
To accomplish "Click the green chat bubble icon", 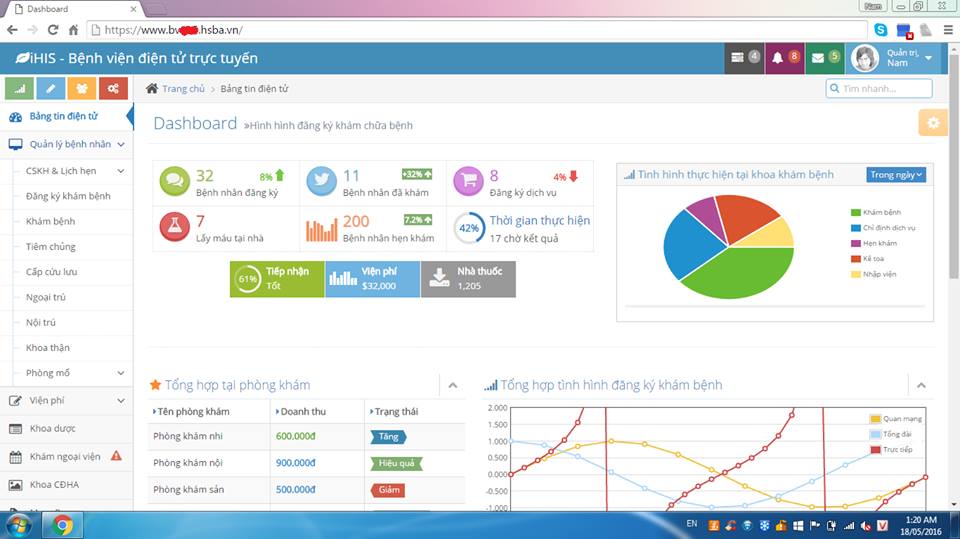I will [174, 181].
